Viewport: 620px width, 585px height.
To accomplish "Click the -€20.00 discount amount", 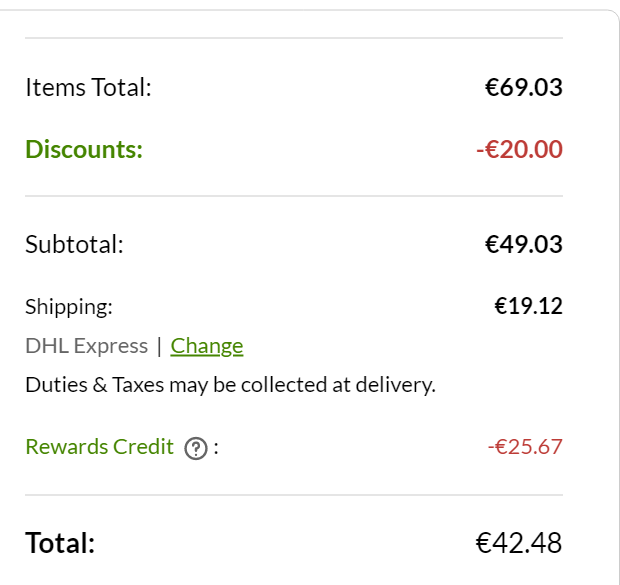I will point(519,149).
